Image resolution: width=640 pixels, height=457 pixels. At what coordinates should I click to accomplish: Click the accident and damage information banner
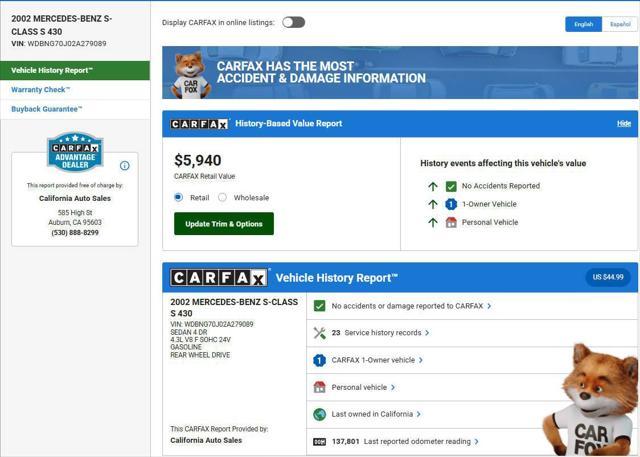[x=400, y=73]
